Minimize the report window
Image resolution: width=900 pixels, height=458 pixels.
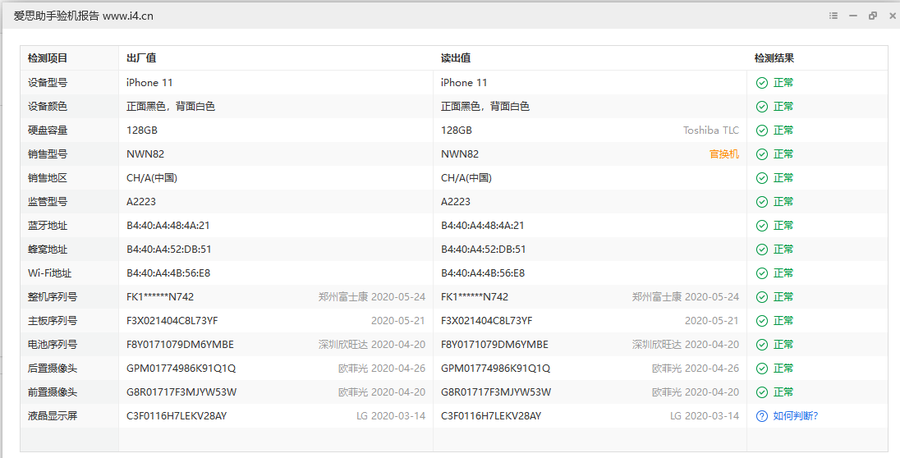853,16
